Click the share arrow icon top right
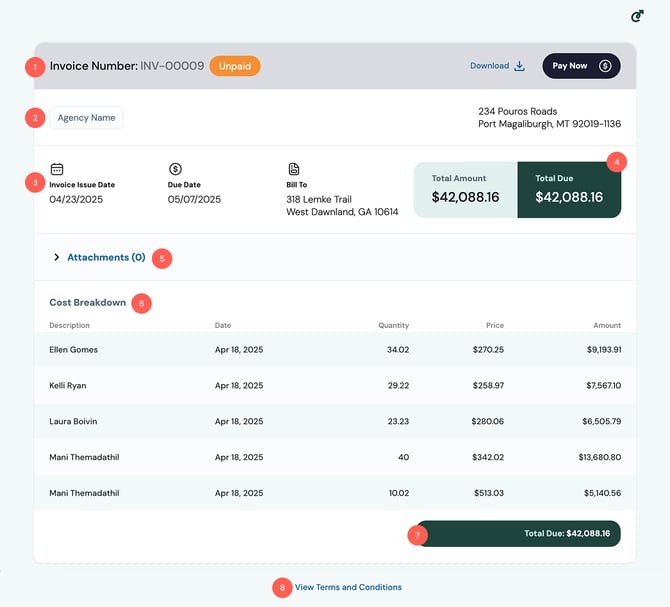The height and width of the screenshot is (607, 670). pos(637,16)
